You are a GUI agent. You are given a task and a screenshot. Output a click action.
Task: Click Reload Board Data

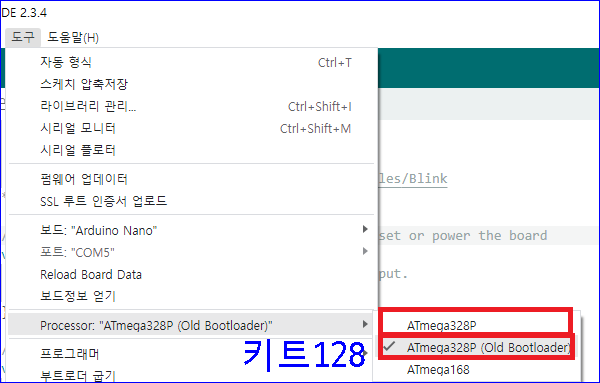click(191, 274)
